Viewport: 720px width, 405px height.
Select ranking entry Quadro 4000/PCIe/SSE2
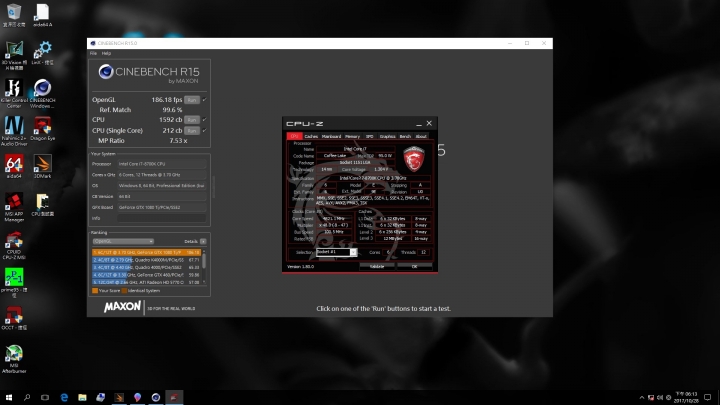[x=146, y=267]
